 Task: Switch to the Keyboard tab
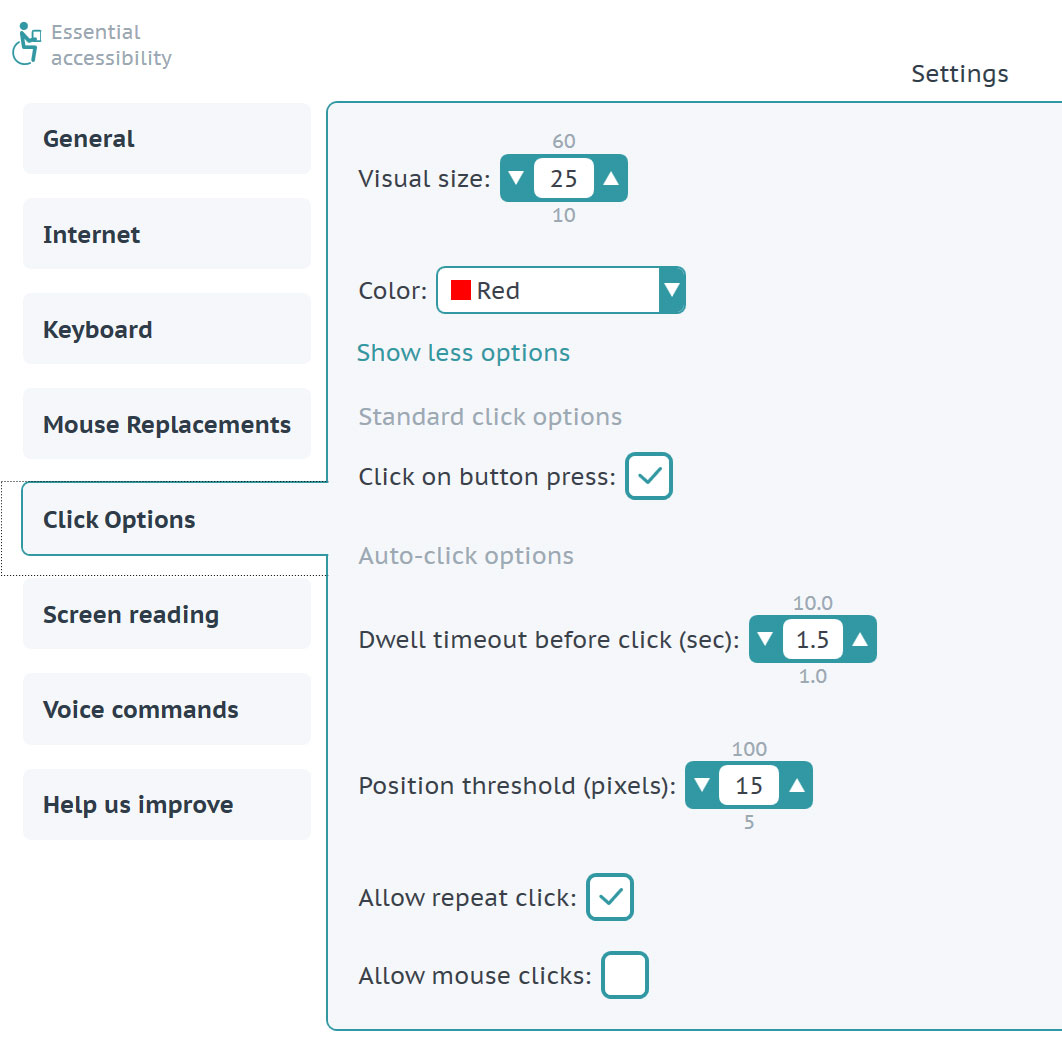tap(167, 329)
